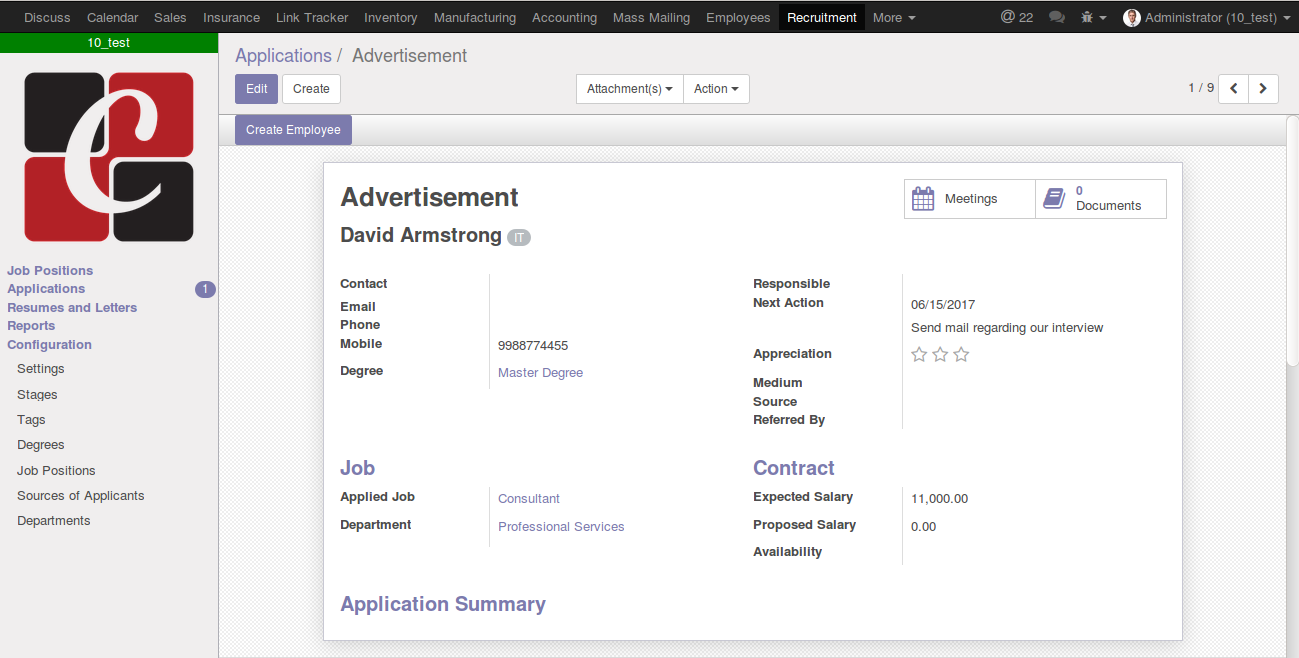
Task: Open Applications in the sidebar
Action: 46,289
